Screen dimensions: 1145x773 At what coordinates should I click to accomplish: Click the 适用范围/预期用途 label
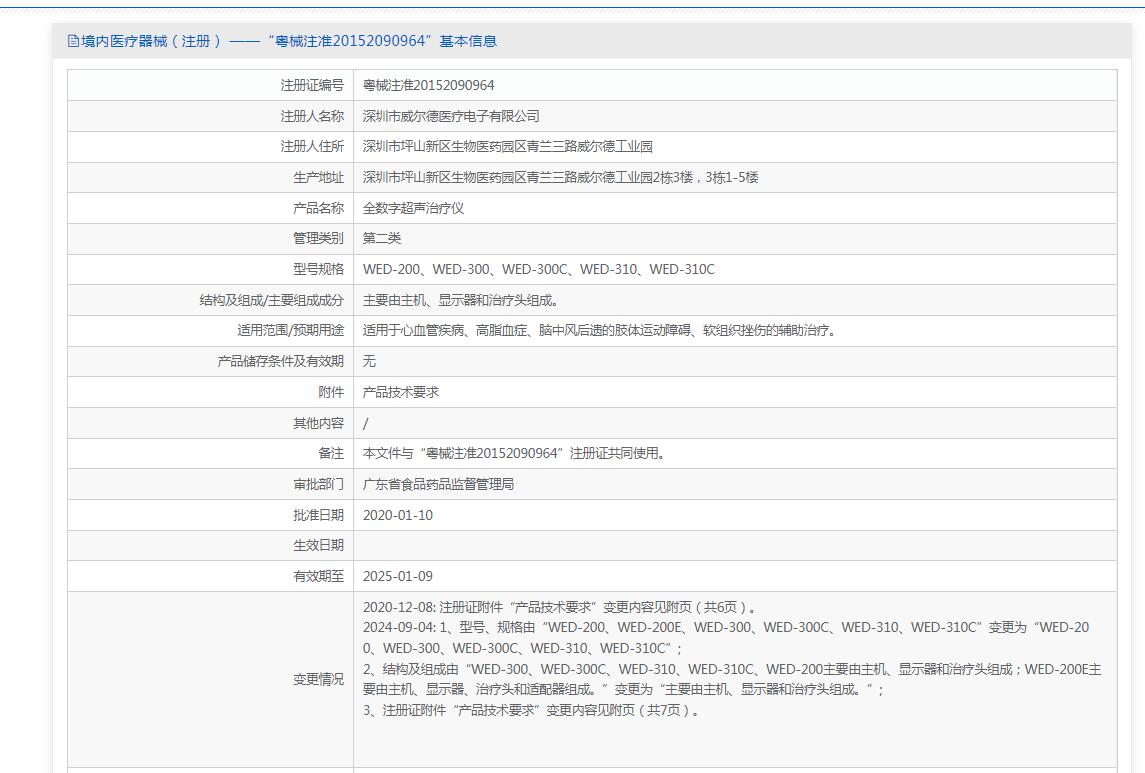[291, 331]
